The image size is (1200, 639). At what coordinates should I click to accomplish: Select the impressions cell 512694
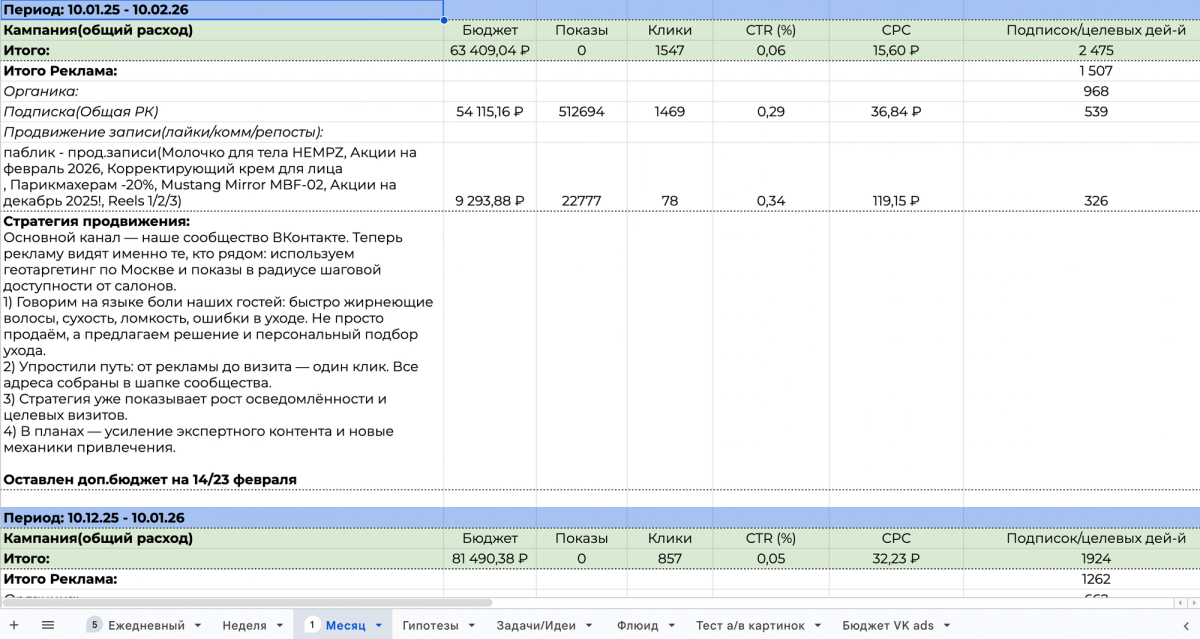(x=582, y=112)
